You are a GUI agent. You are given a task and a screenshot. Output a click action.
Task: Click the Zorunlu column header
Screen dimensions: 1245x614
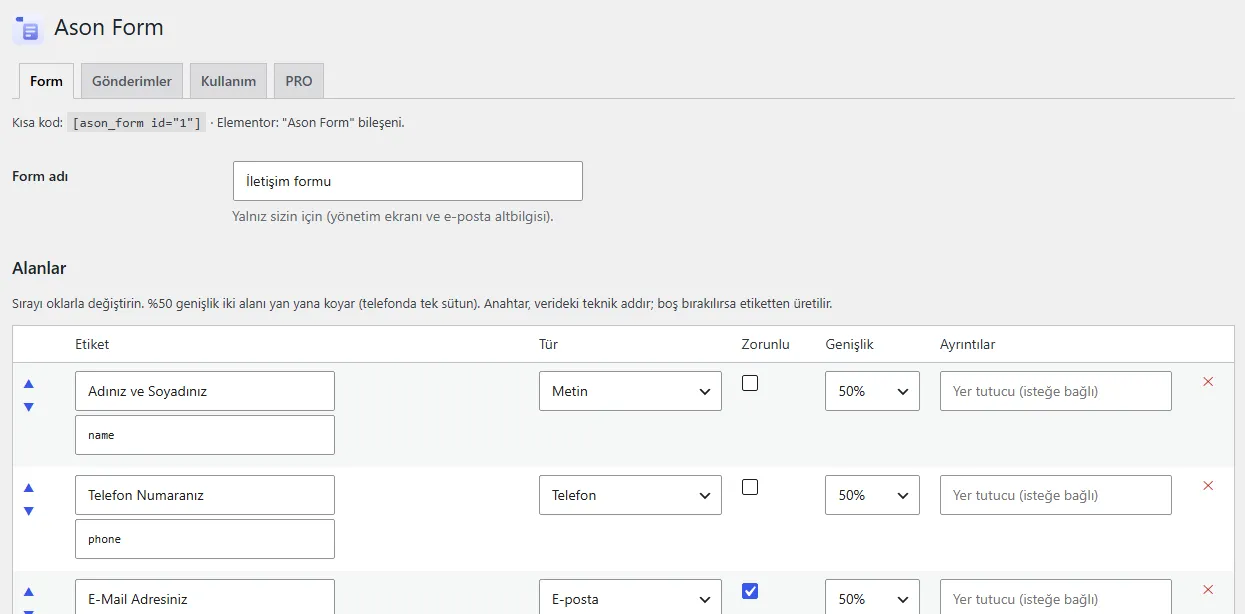point(765,344)
